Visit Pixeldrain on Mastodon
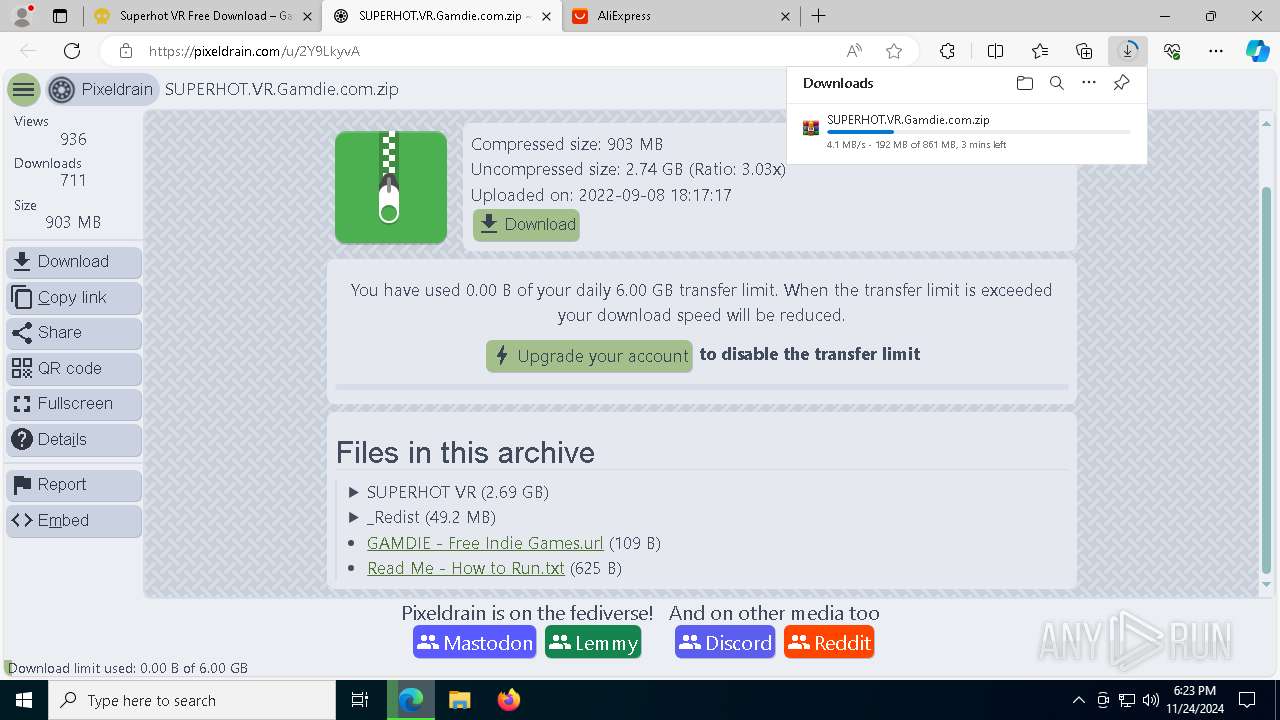This screenshot has width=1280, height=720. [x=474, y=643]
